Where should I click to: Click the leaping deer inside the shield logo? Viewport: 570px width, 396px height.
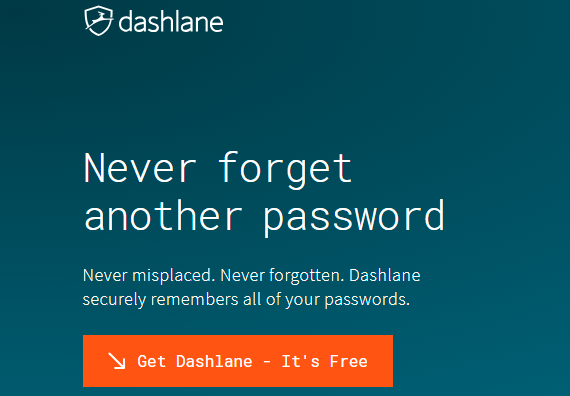(x=97, y=17)
